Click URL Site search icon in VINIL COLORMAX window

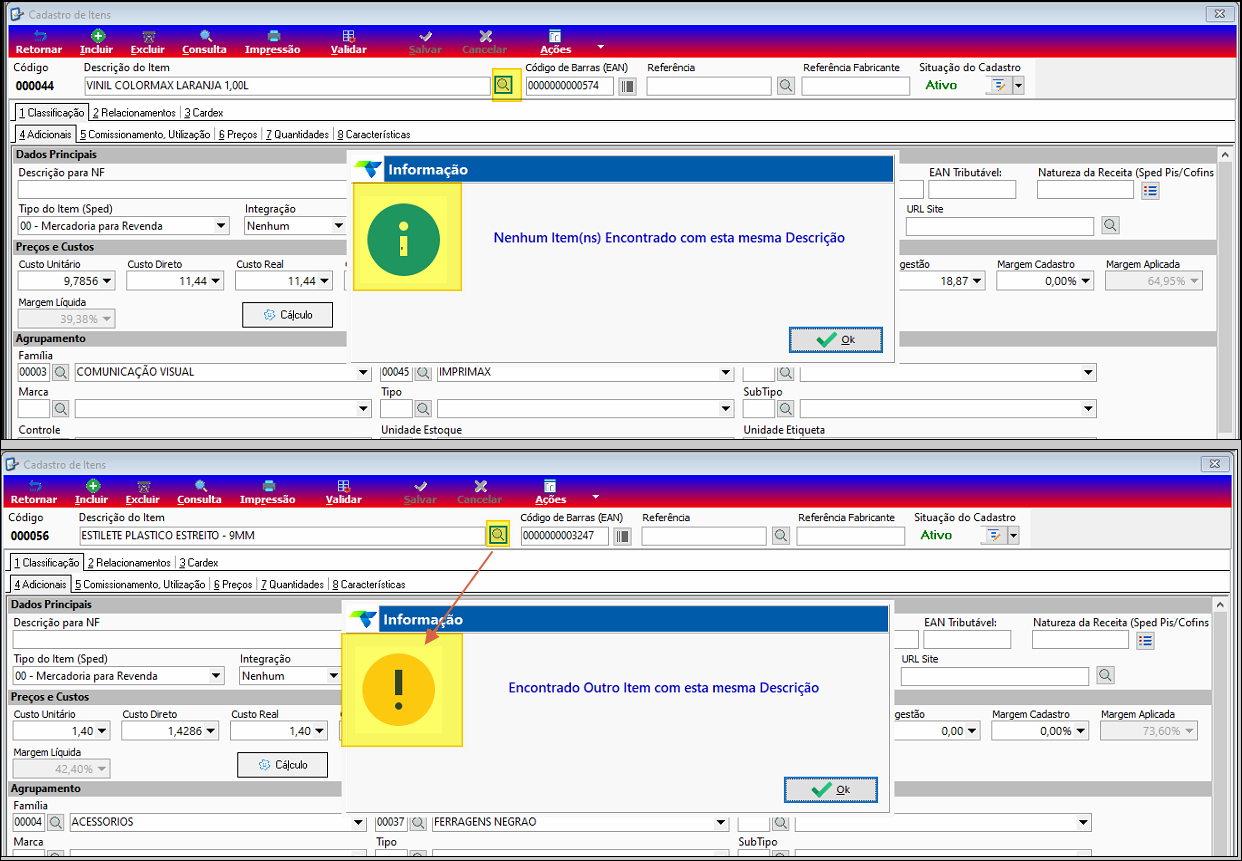click(1110, 226)
